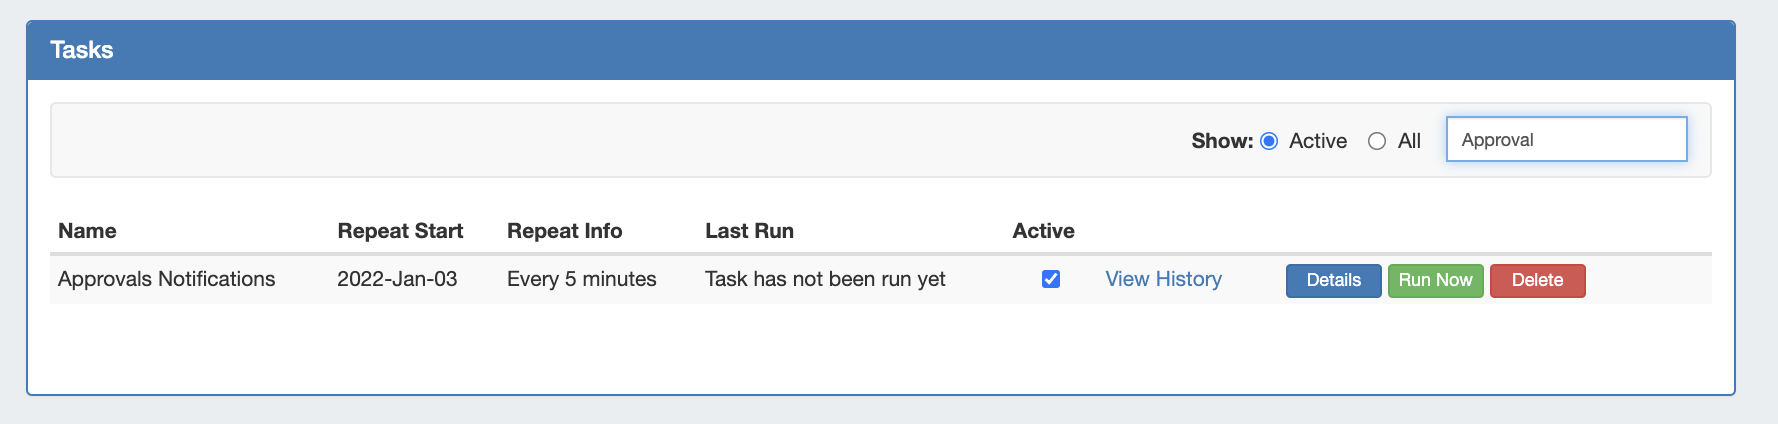This screenshot has height=424, width=1778.
Task: Click the Task has not been run yet text
Action: point(825,279)
